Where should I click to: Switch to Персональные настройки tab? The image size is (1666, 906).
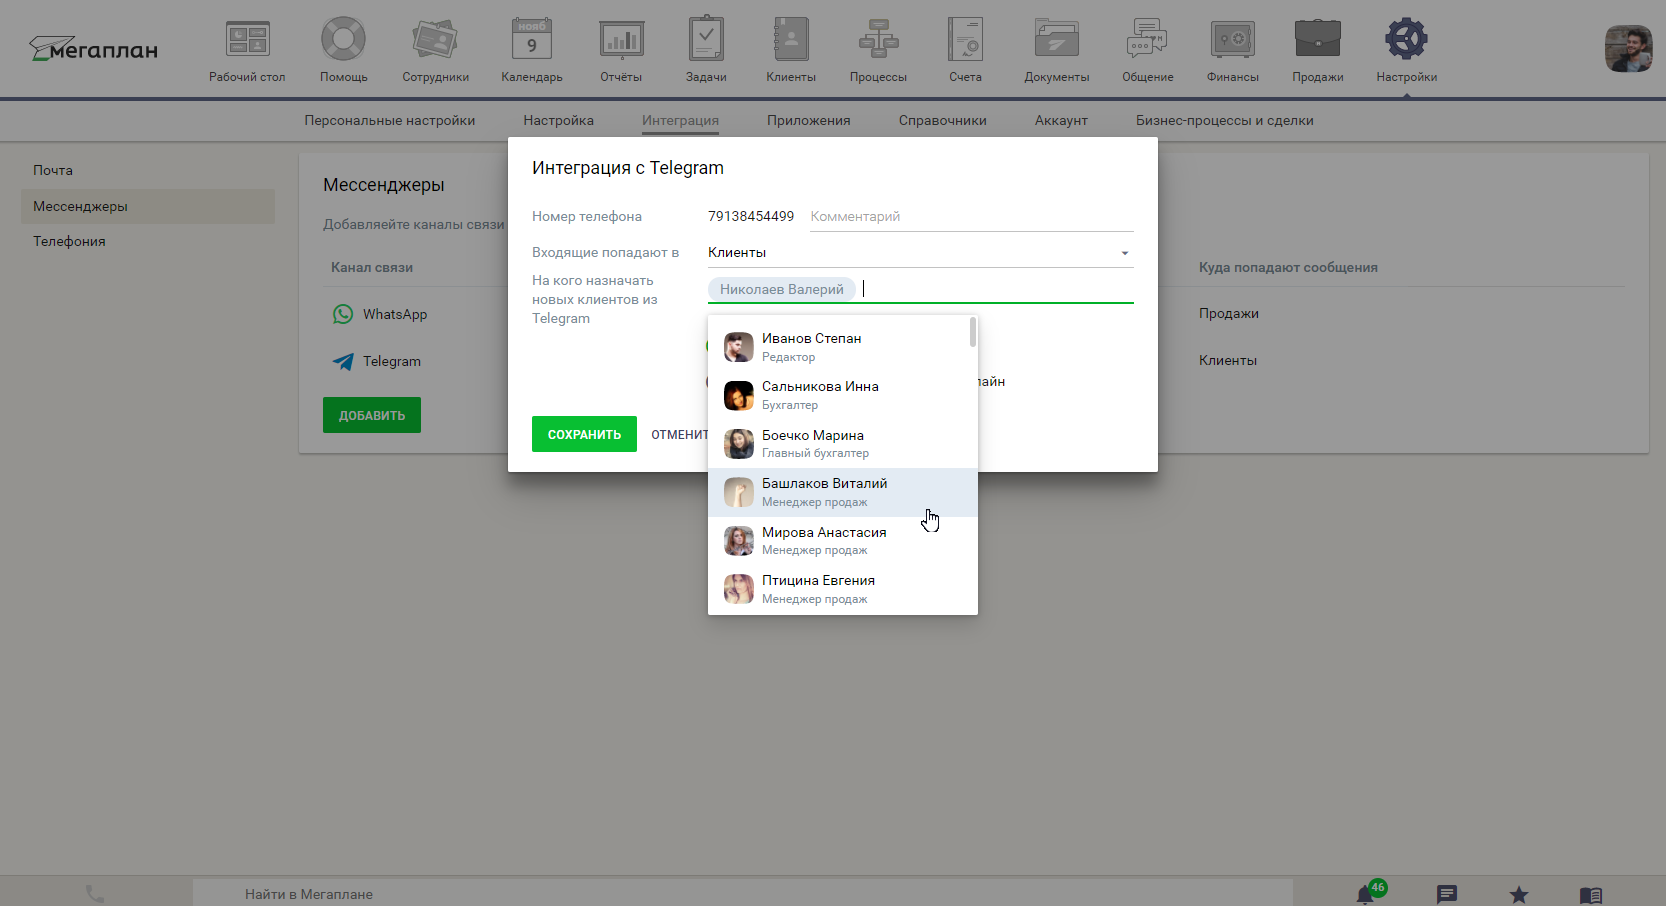coord(390,120)
